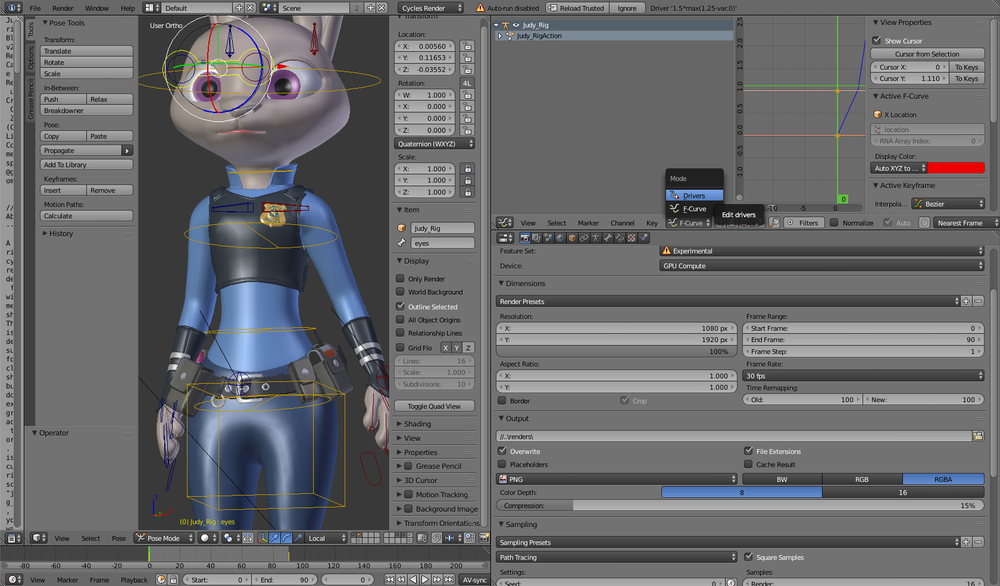Click the red Display Color swatch
This screenshot has height=586, width=1000.
tap(956, 168)
